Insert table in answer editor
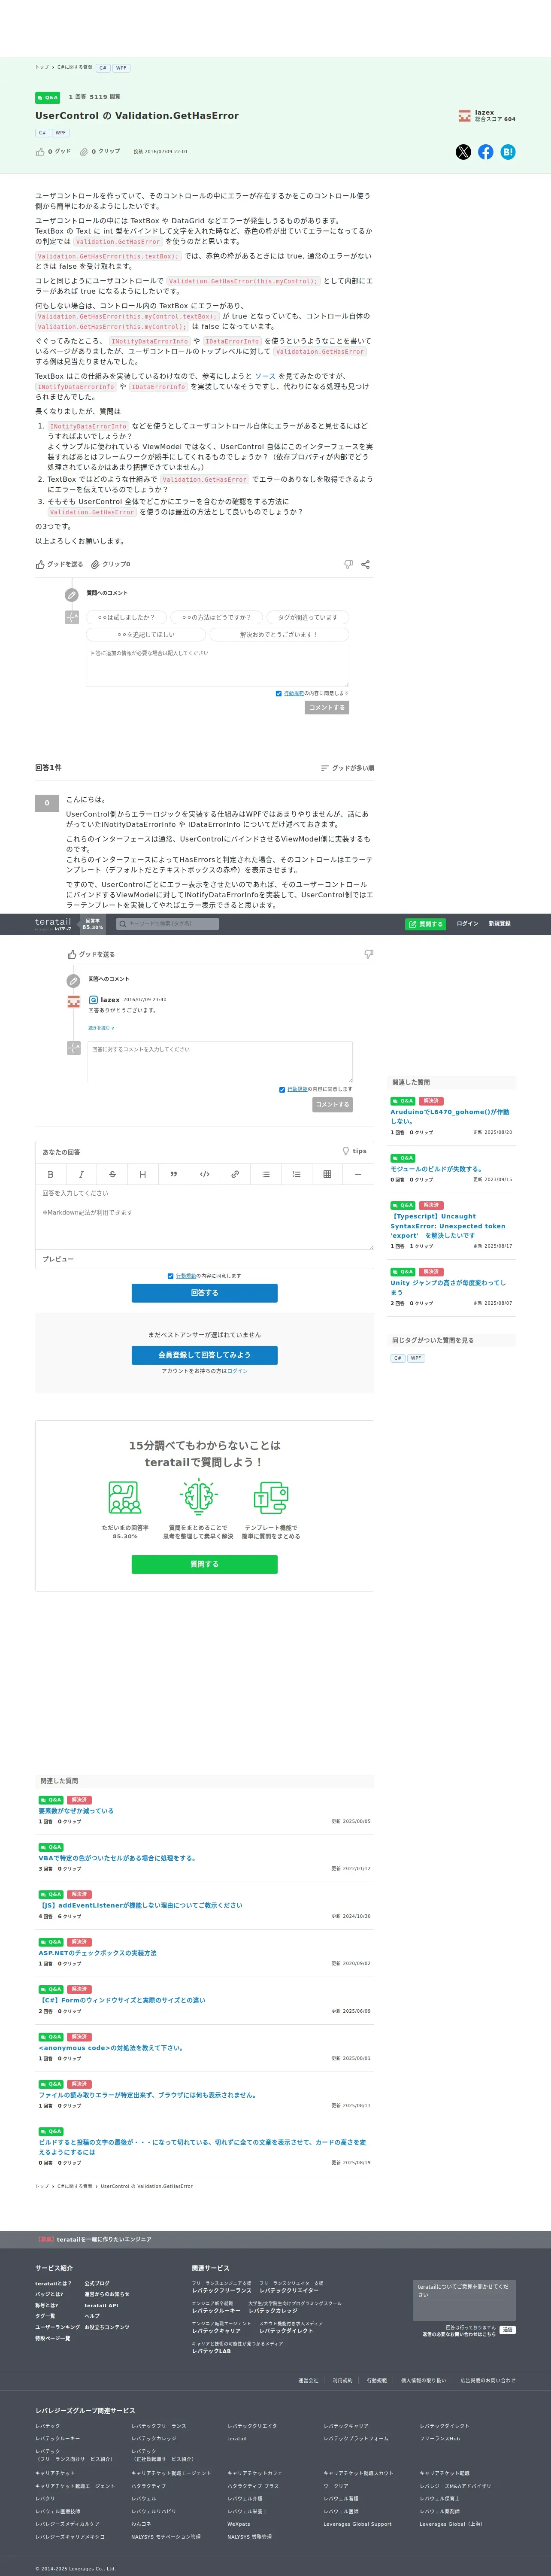551x2576 pixels. [x=327, y=1174]
